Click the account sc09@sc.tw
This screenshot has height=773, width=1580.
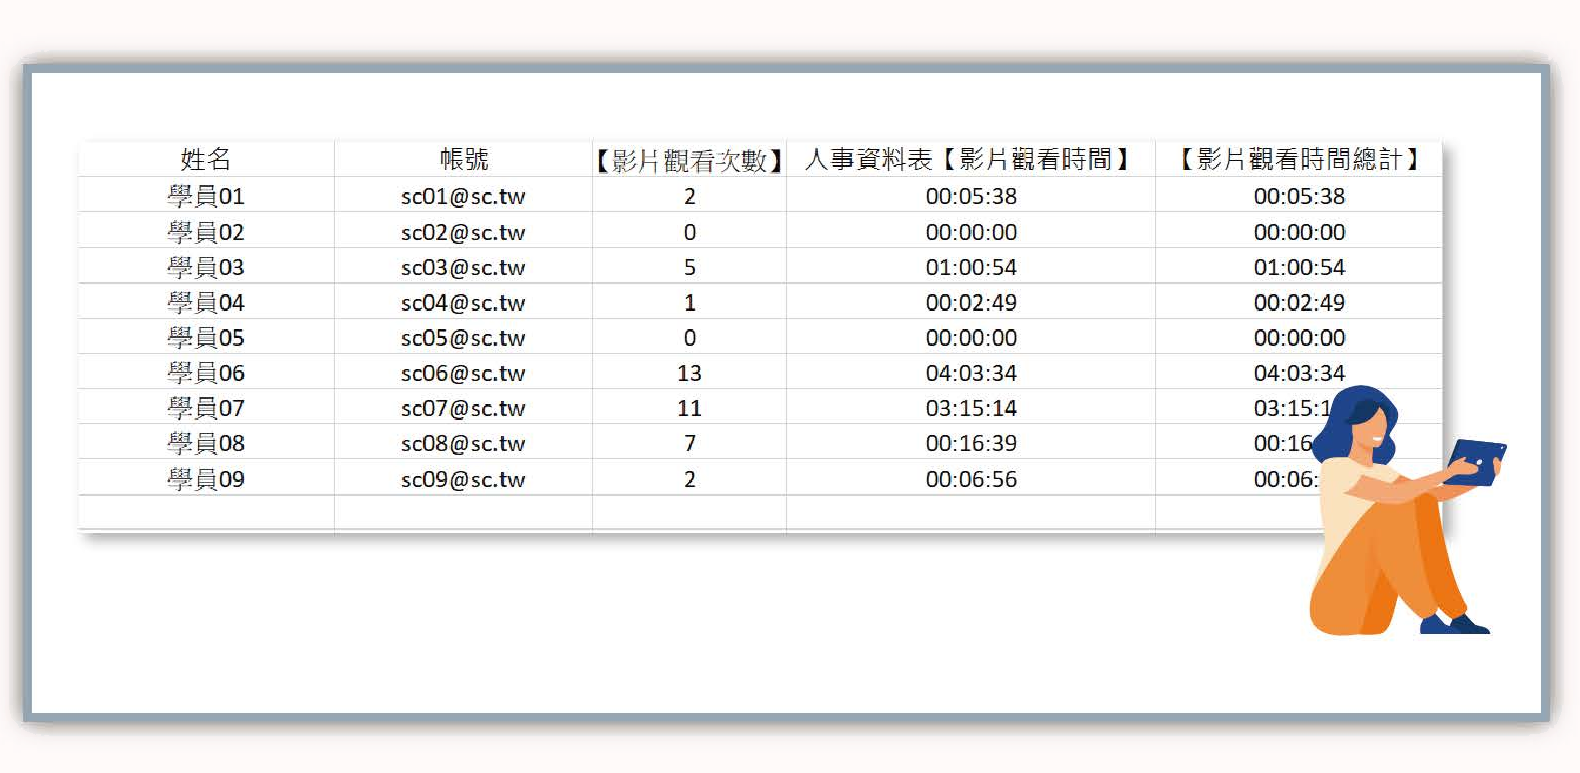463,479
